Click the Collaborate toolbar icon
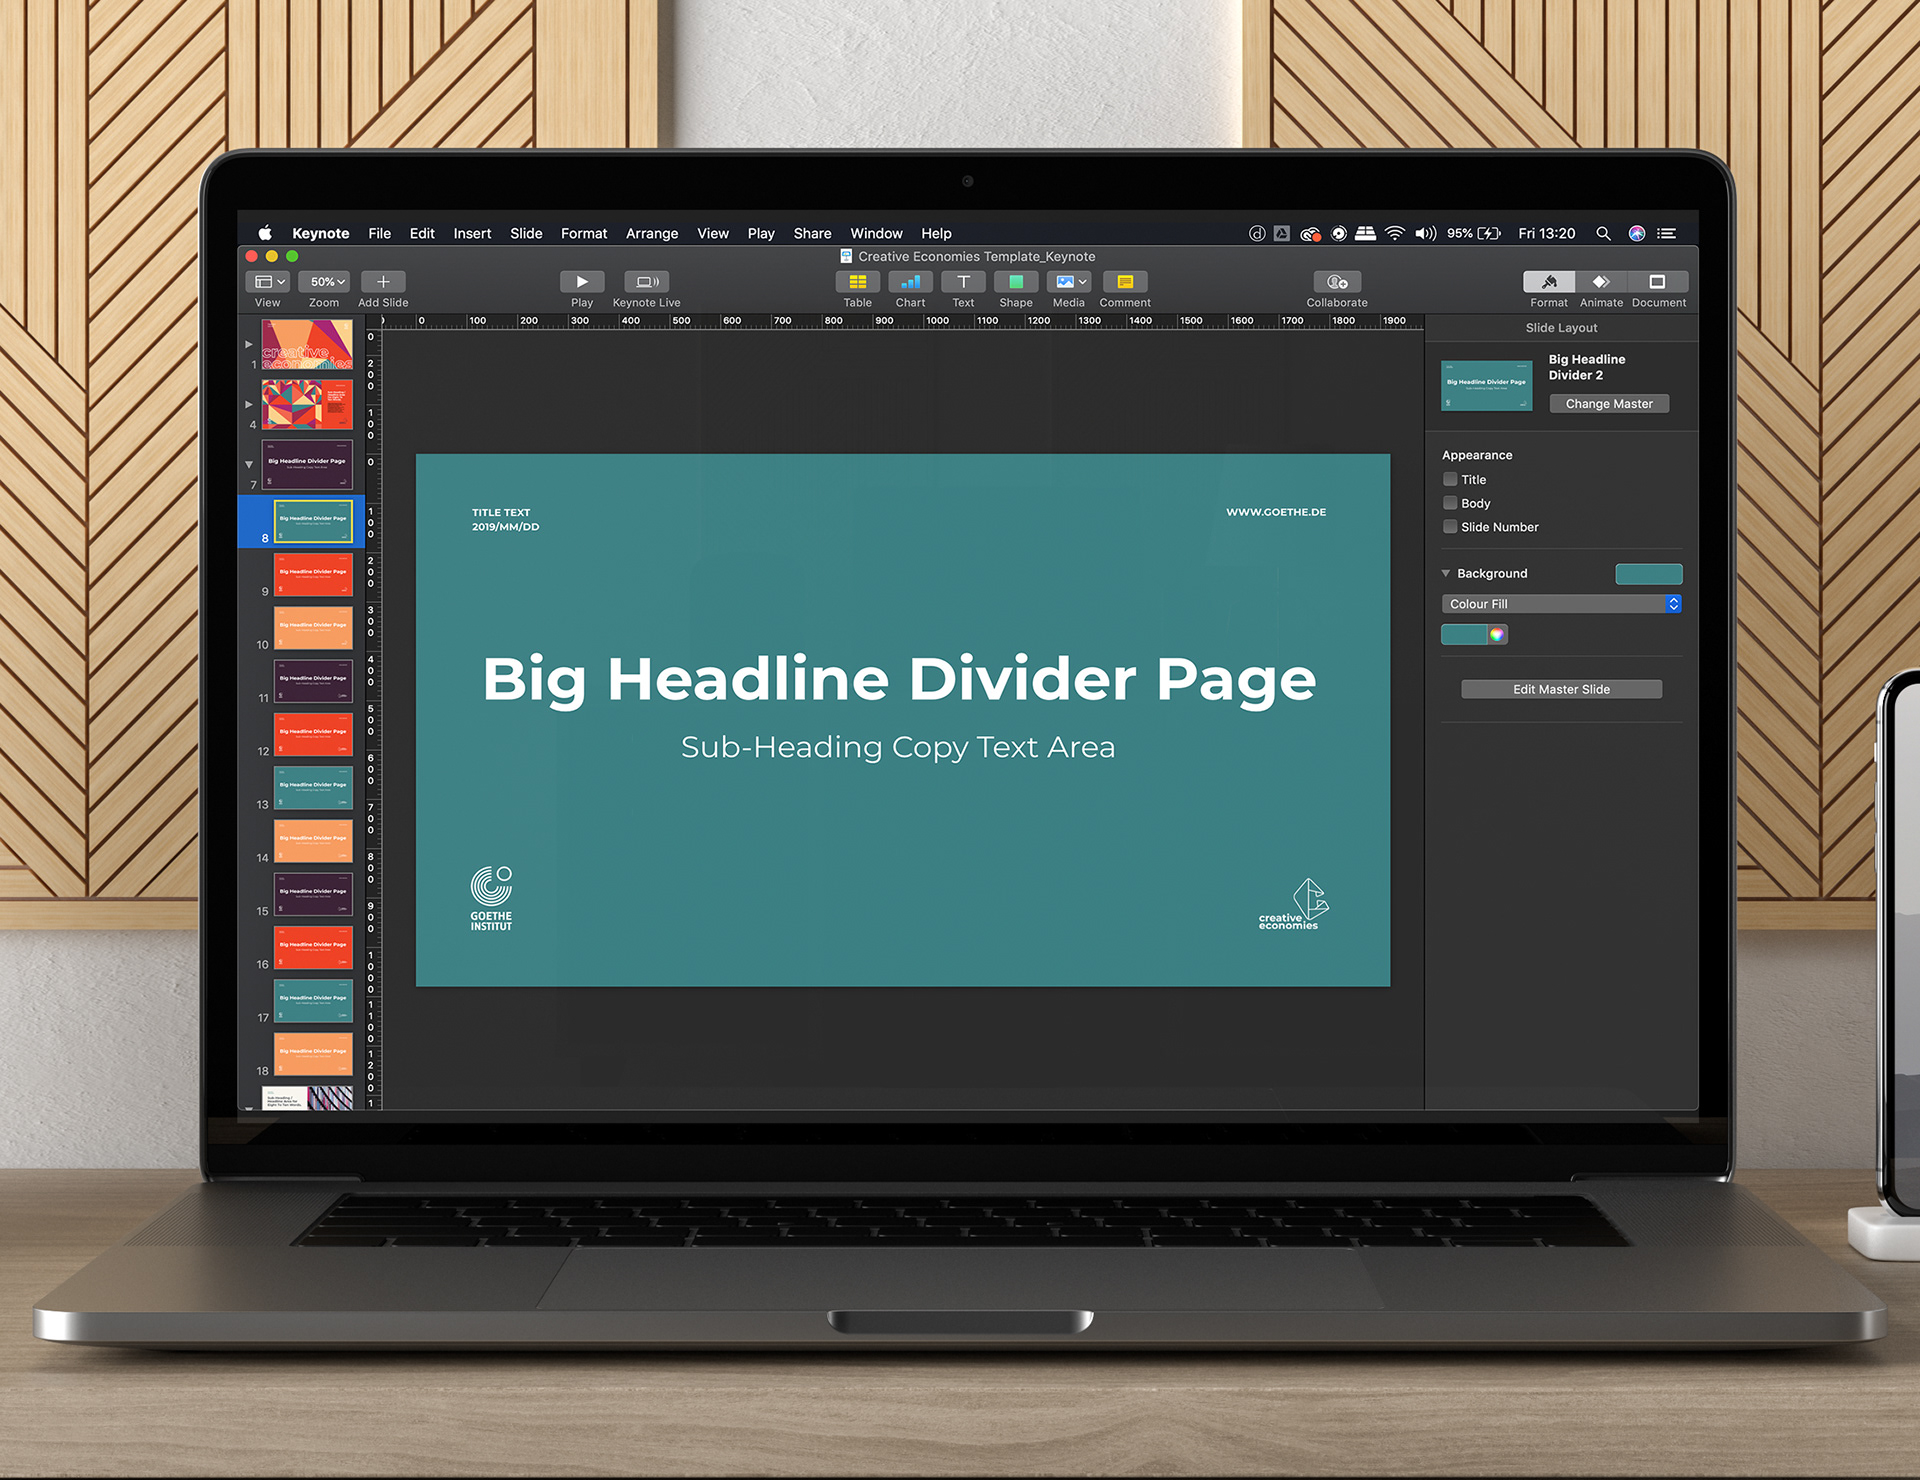Screen dimensions: 1920x1480 (1336, 282)
